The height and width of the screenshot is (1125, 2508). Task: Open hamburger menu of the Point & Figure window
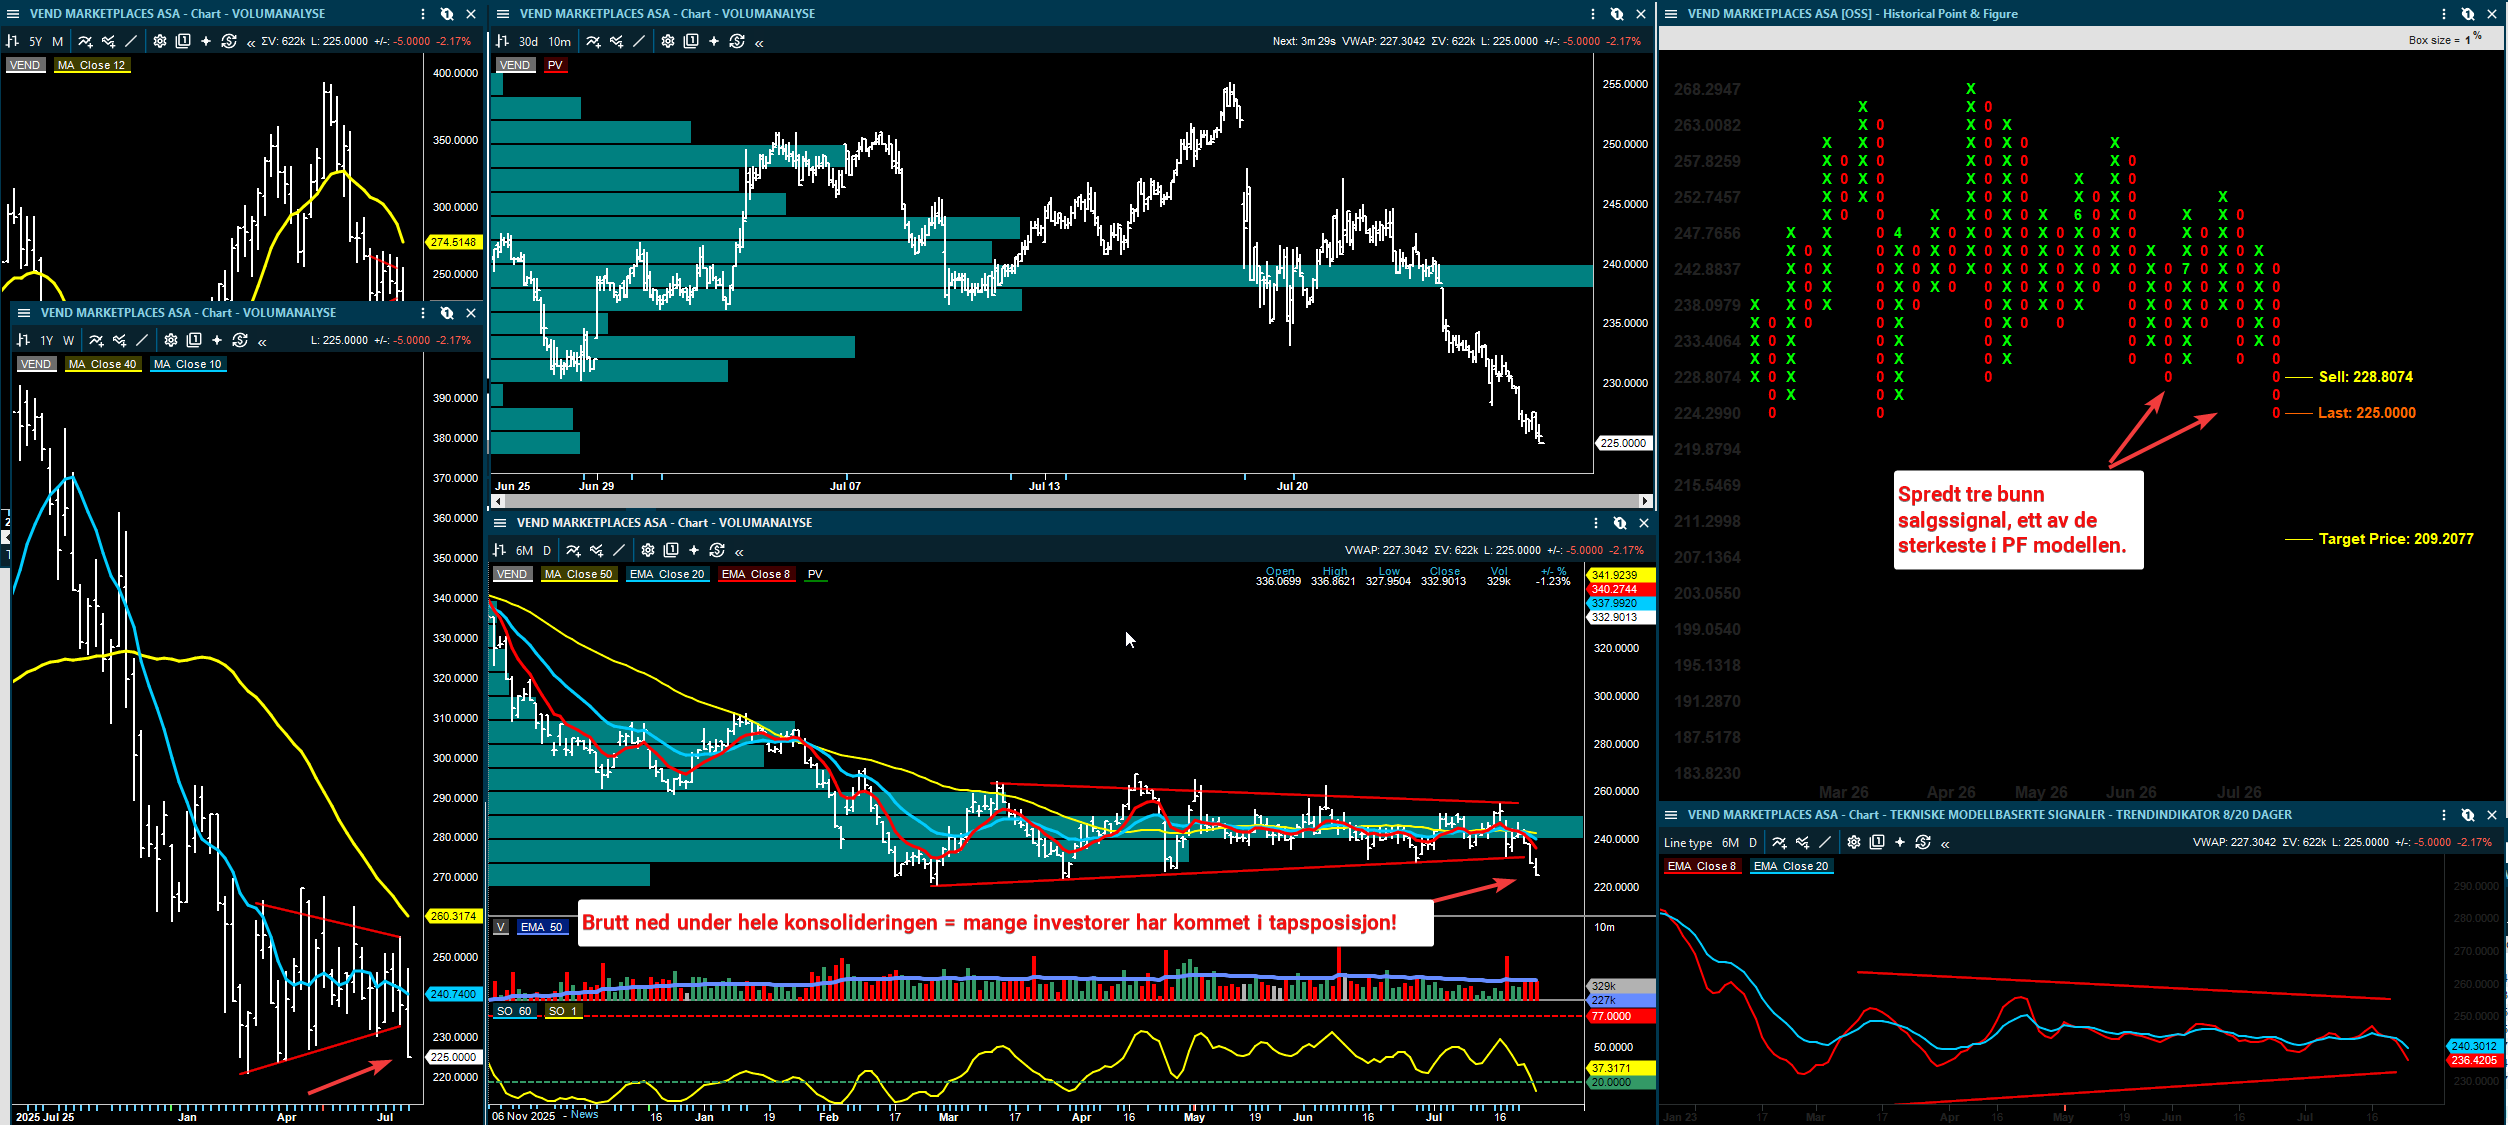point(1670,14)
